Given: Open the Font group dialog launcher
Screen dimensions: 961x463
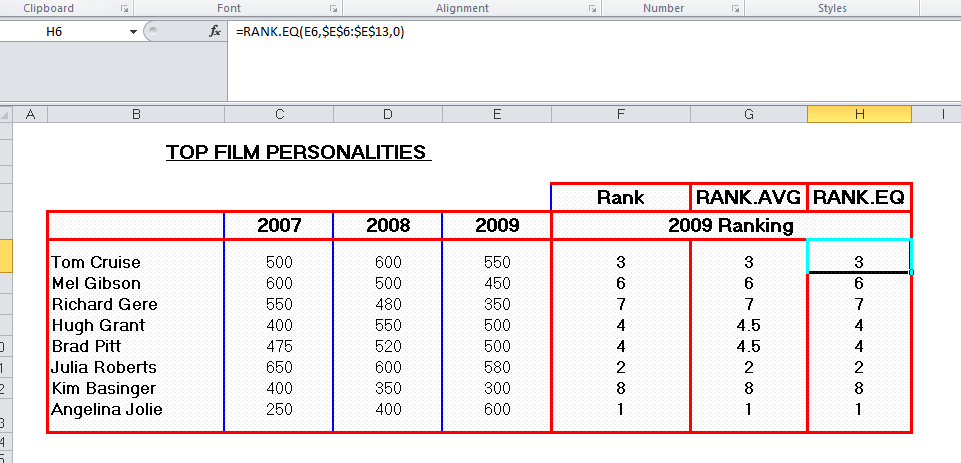Looking at the screenshot, I should point(333,9).
